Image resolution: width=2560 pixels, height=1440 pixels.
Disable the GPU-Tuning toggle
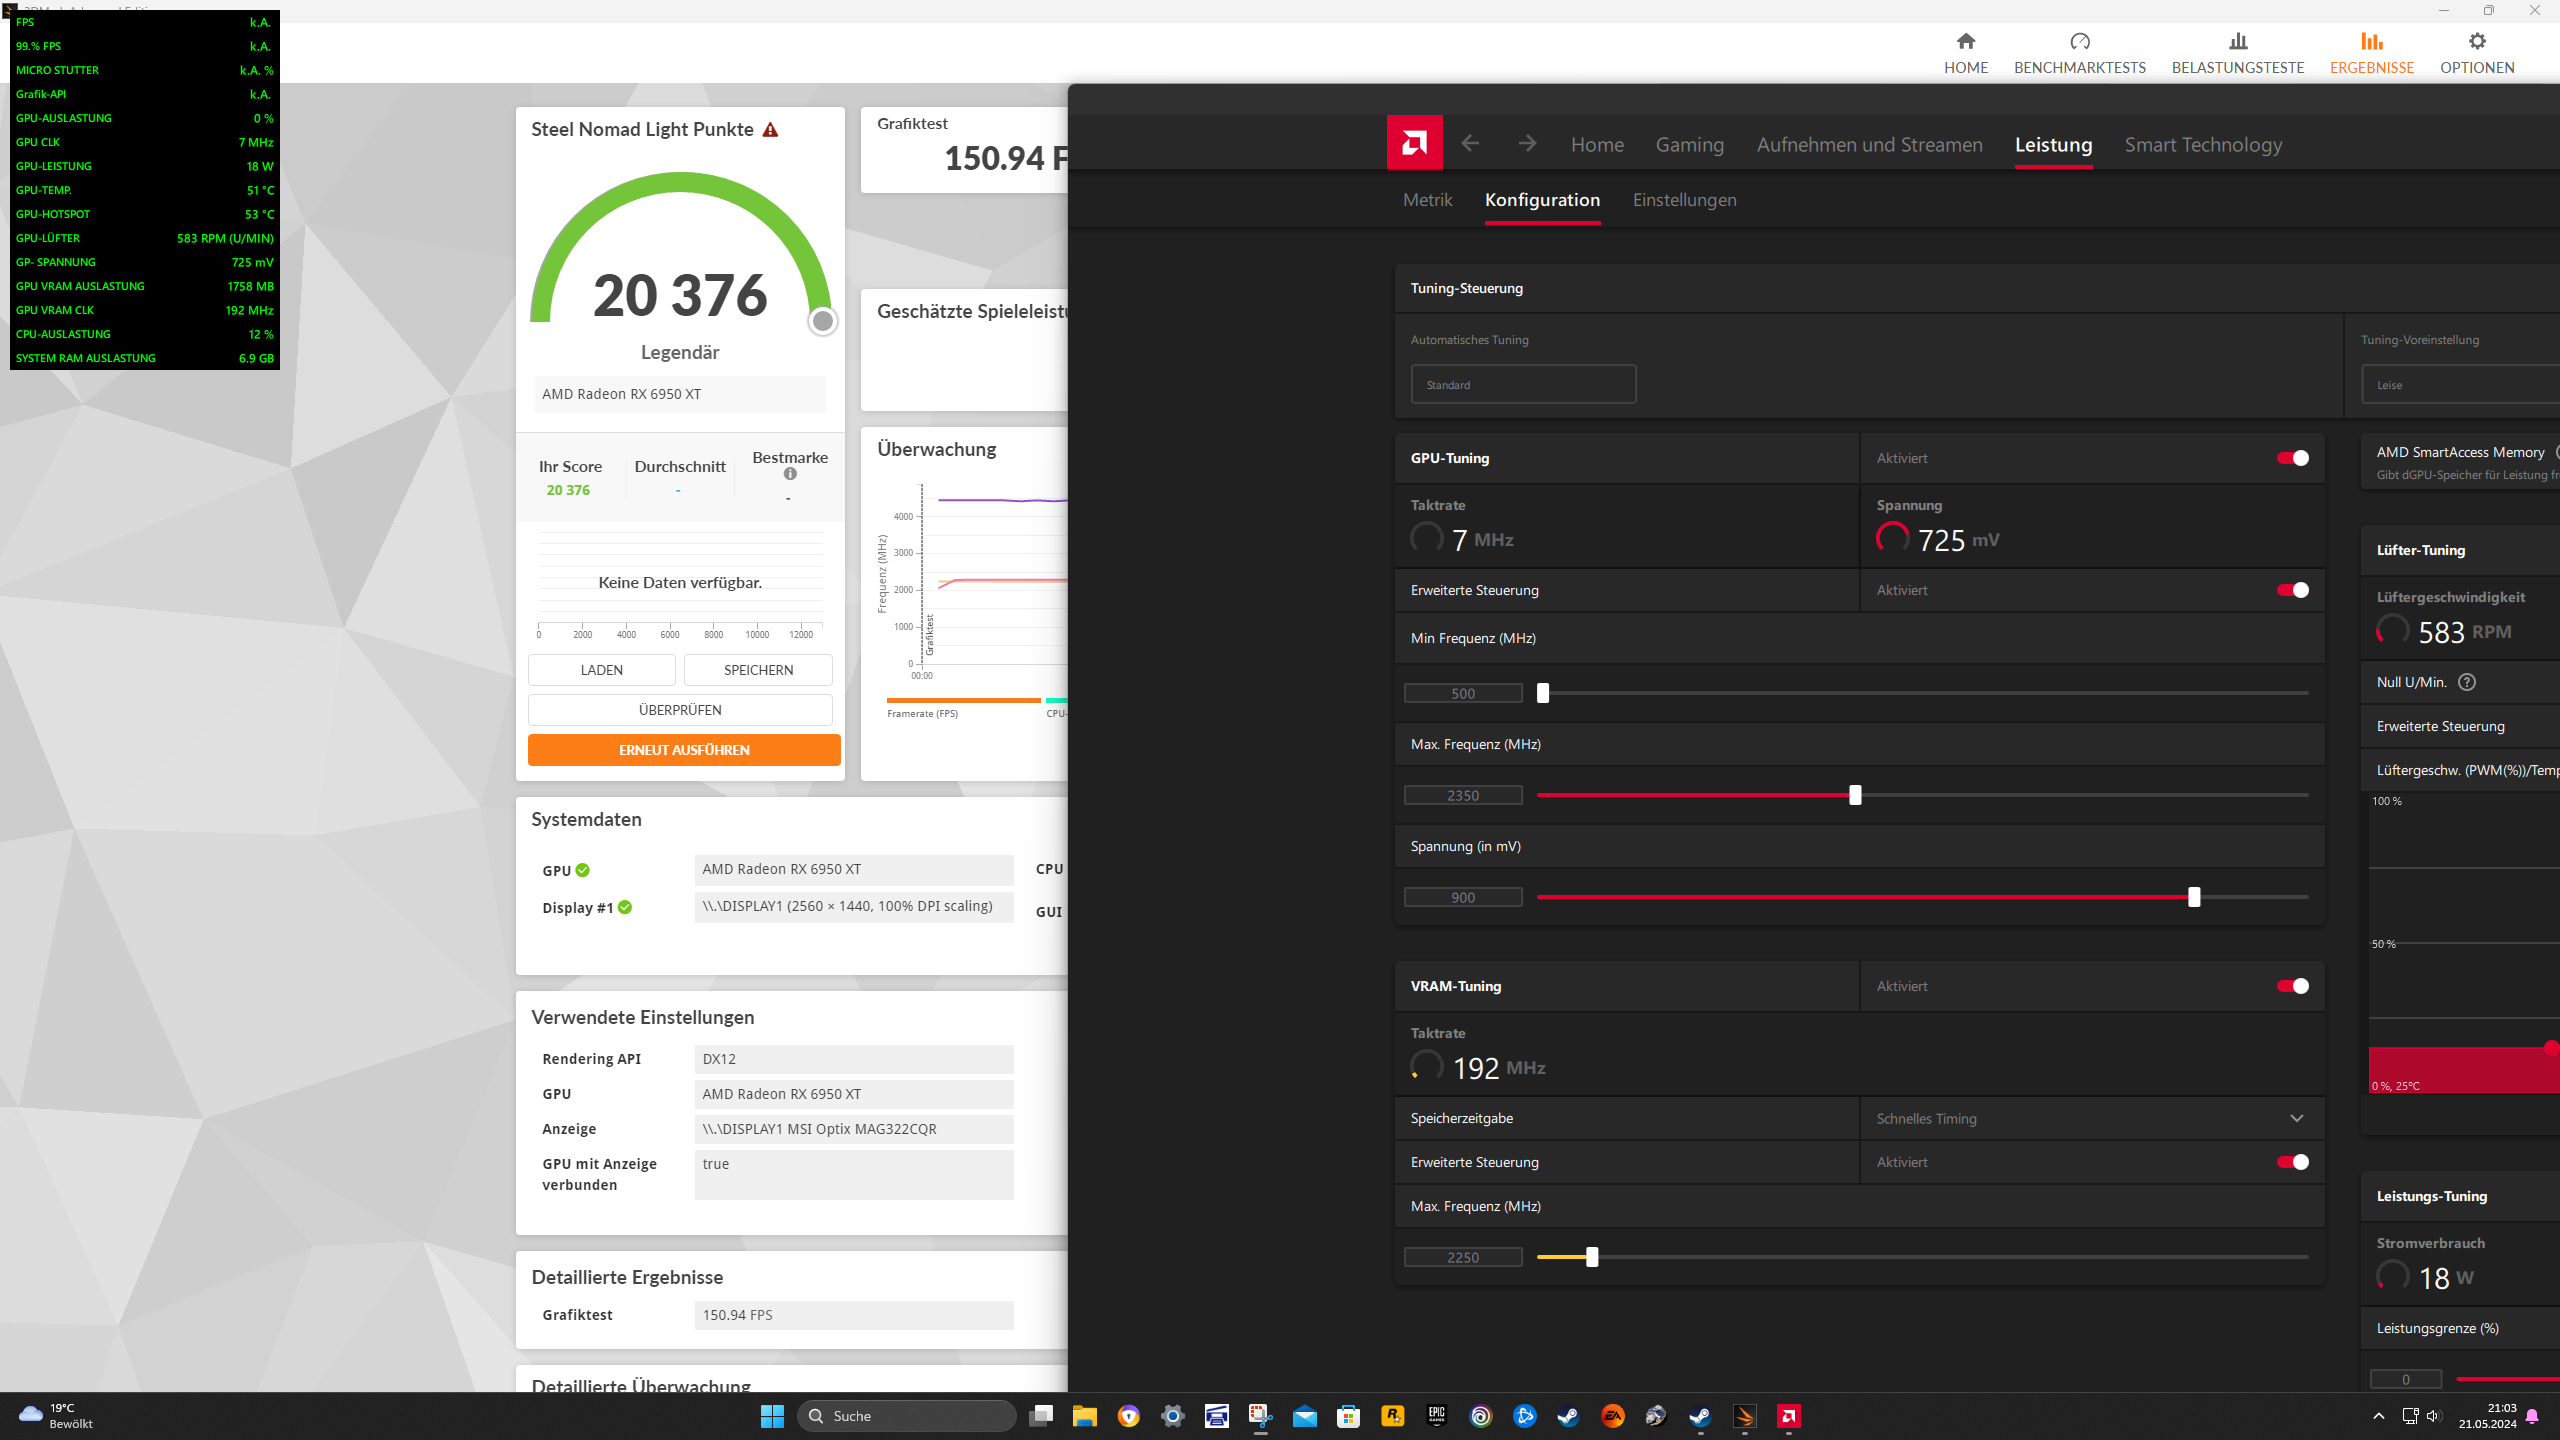click(2292, 458)
